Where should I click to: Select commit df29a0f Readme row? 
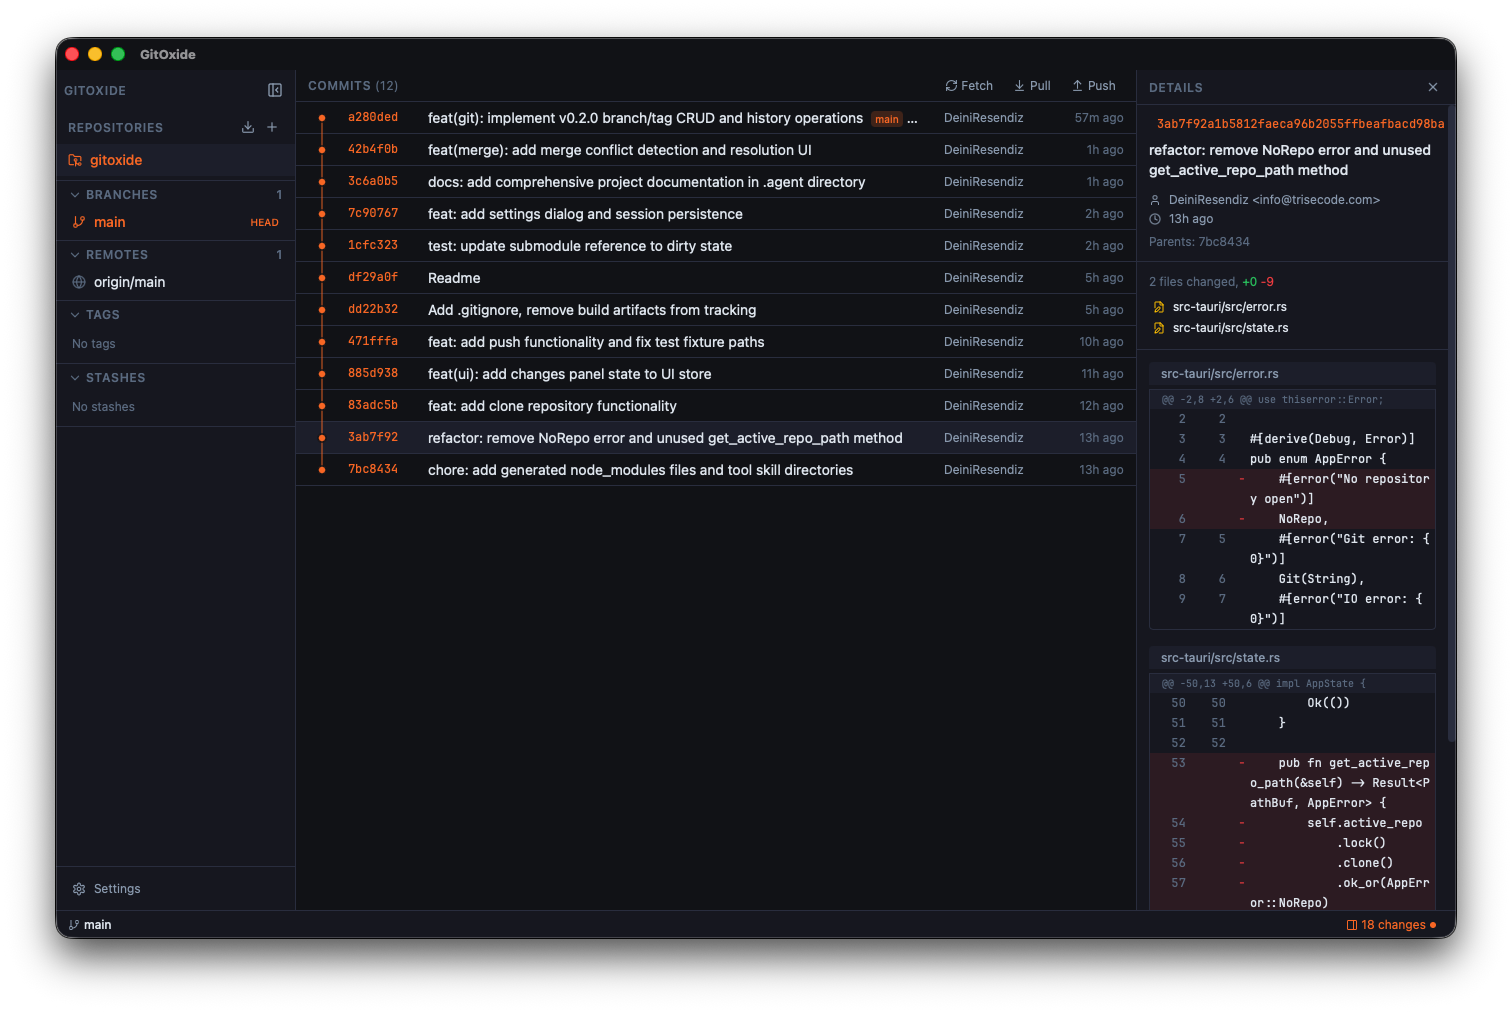coord(716,278)
